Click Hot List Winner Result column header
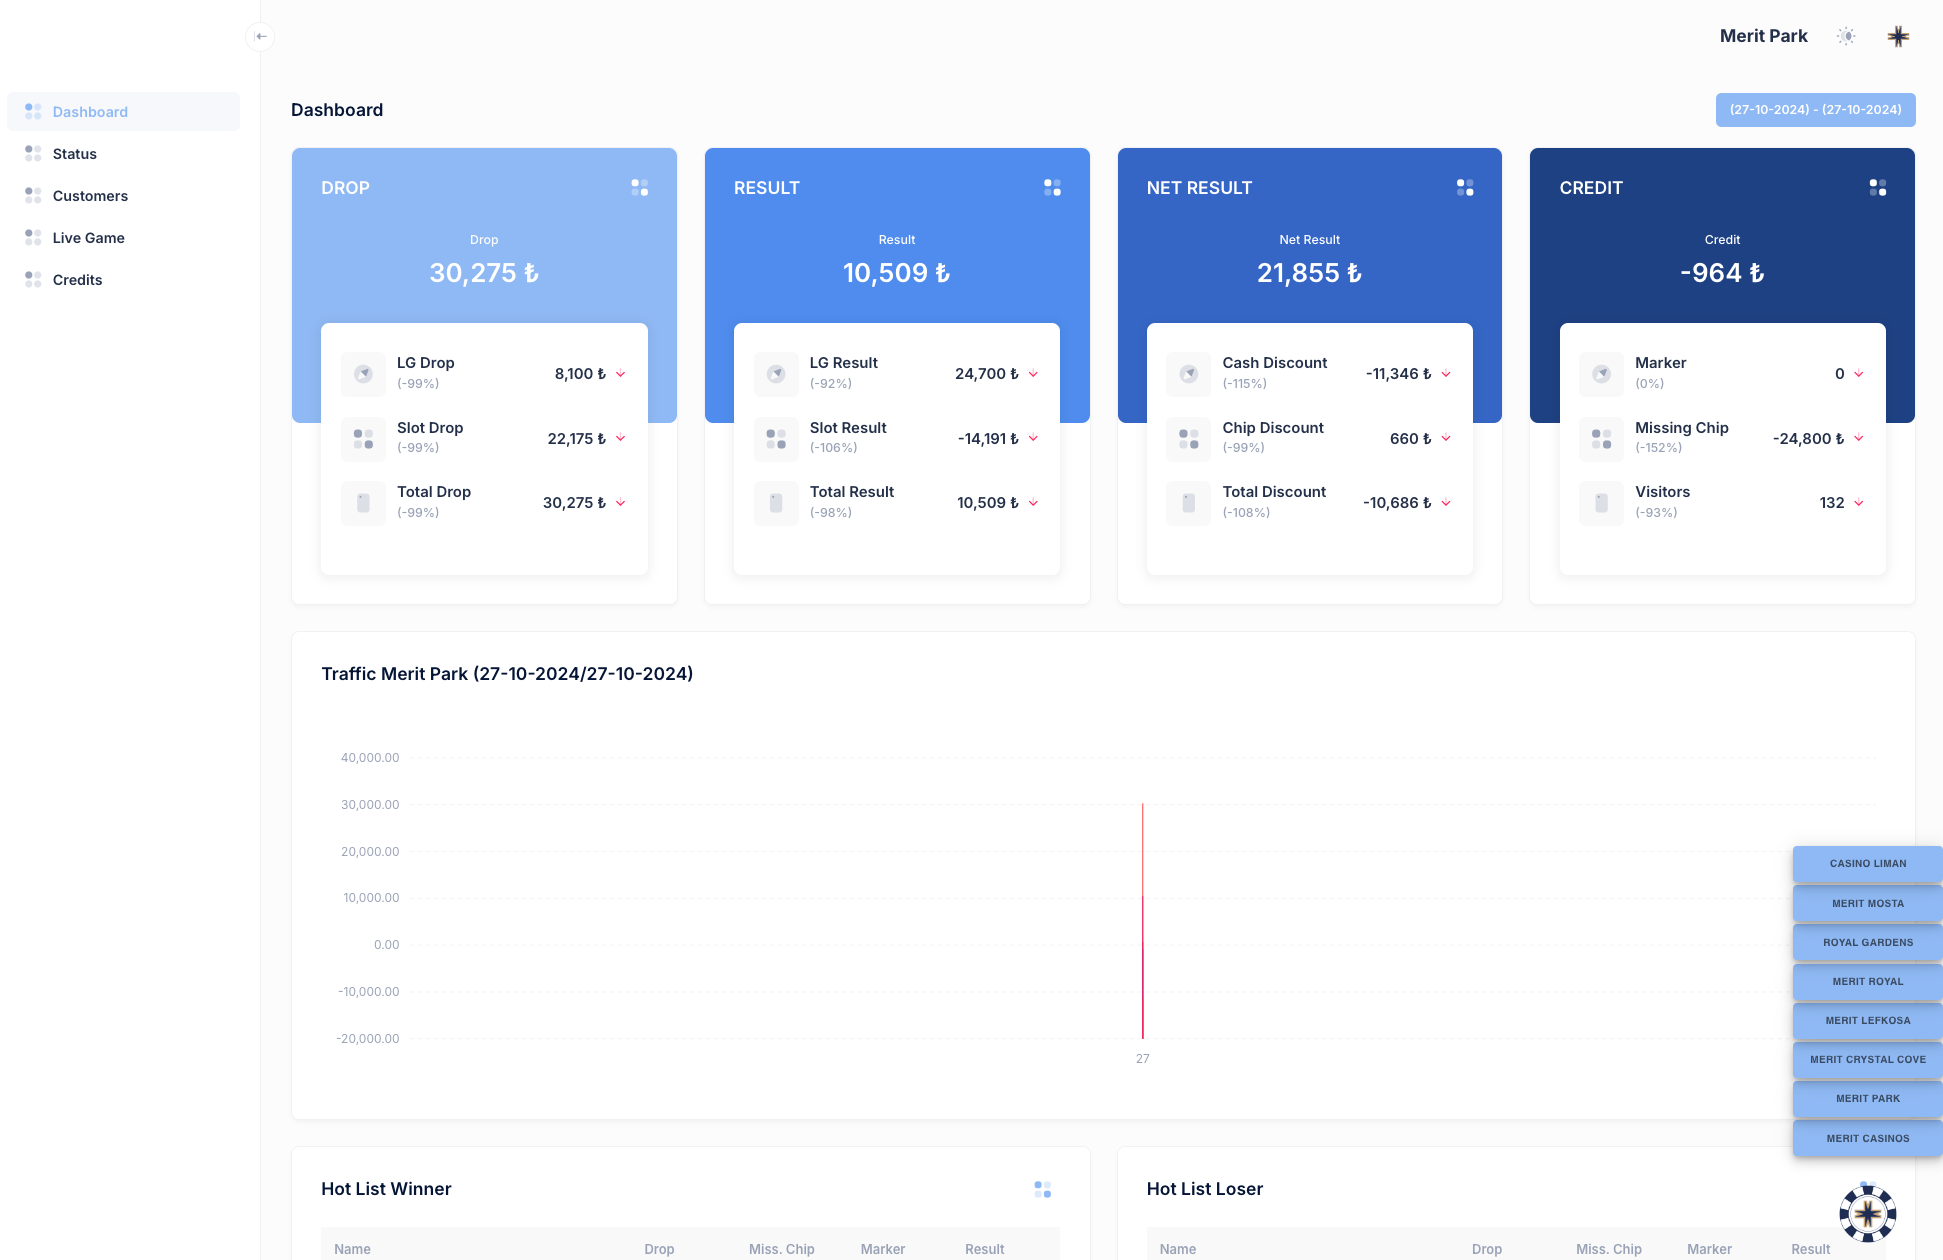The width and height of the screenshot is (1943, 1260). point(984,1249)
